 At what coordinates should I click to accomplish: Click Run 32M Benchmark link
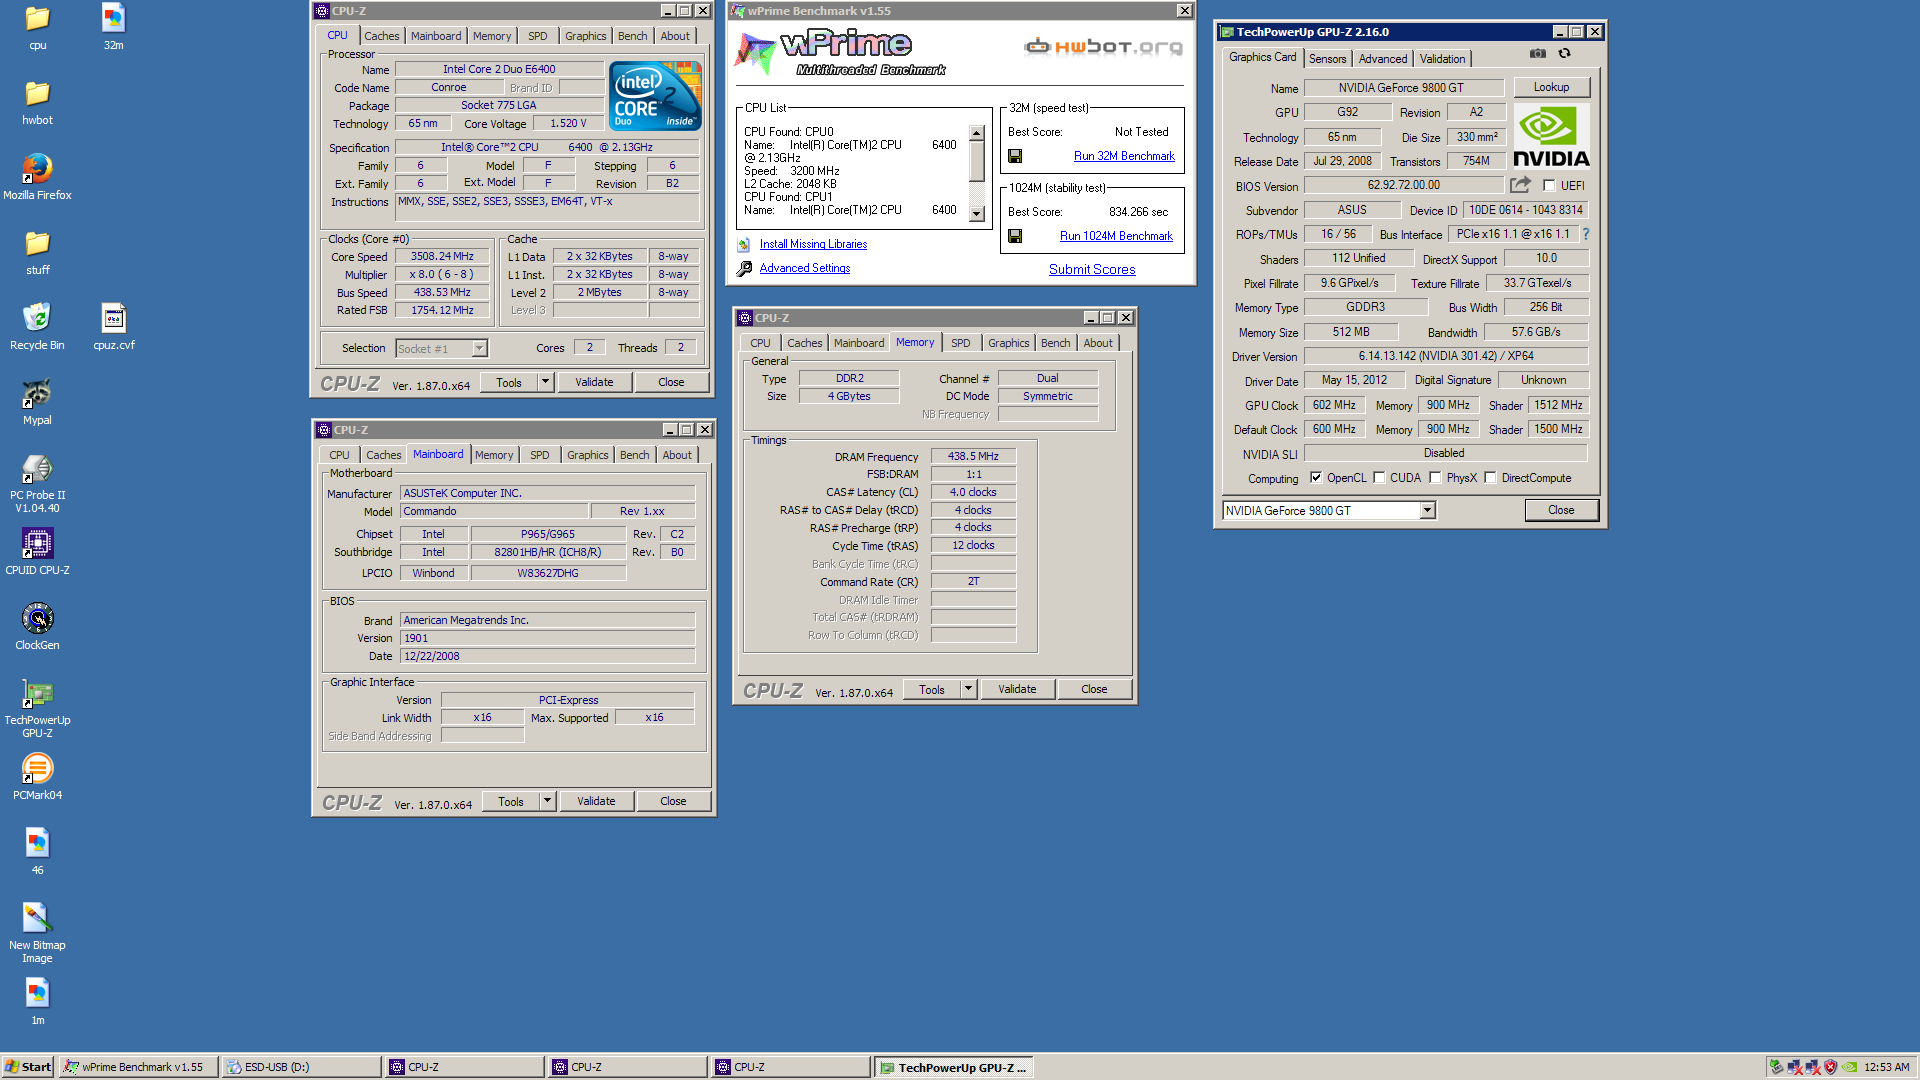click(1124, 156)
